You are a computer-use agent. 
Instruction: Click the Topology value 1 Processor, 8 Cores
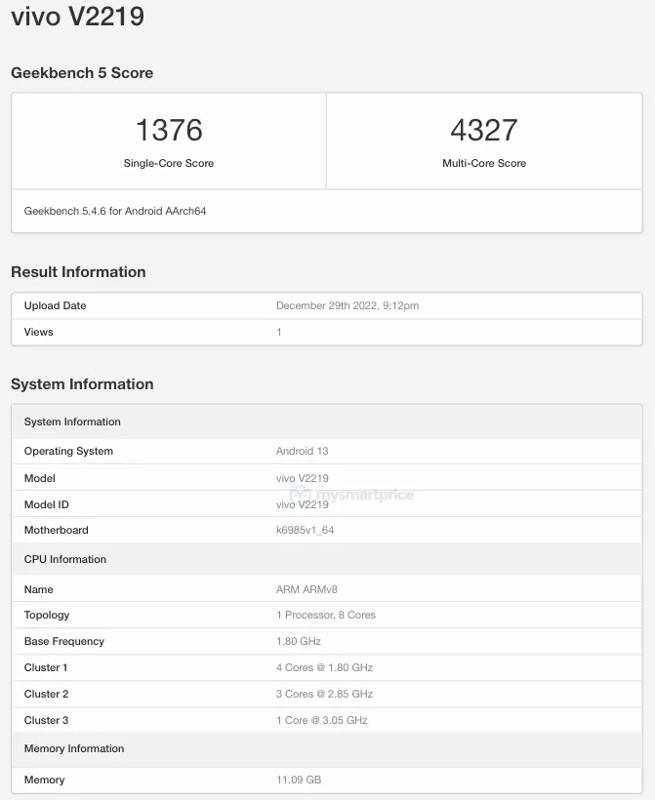pyautogui.click(x=326, y=615)
